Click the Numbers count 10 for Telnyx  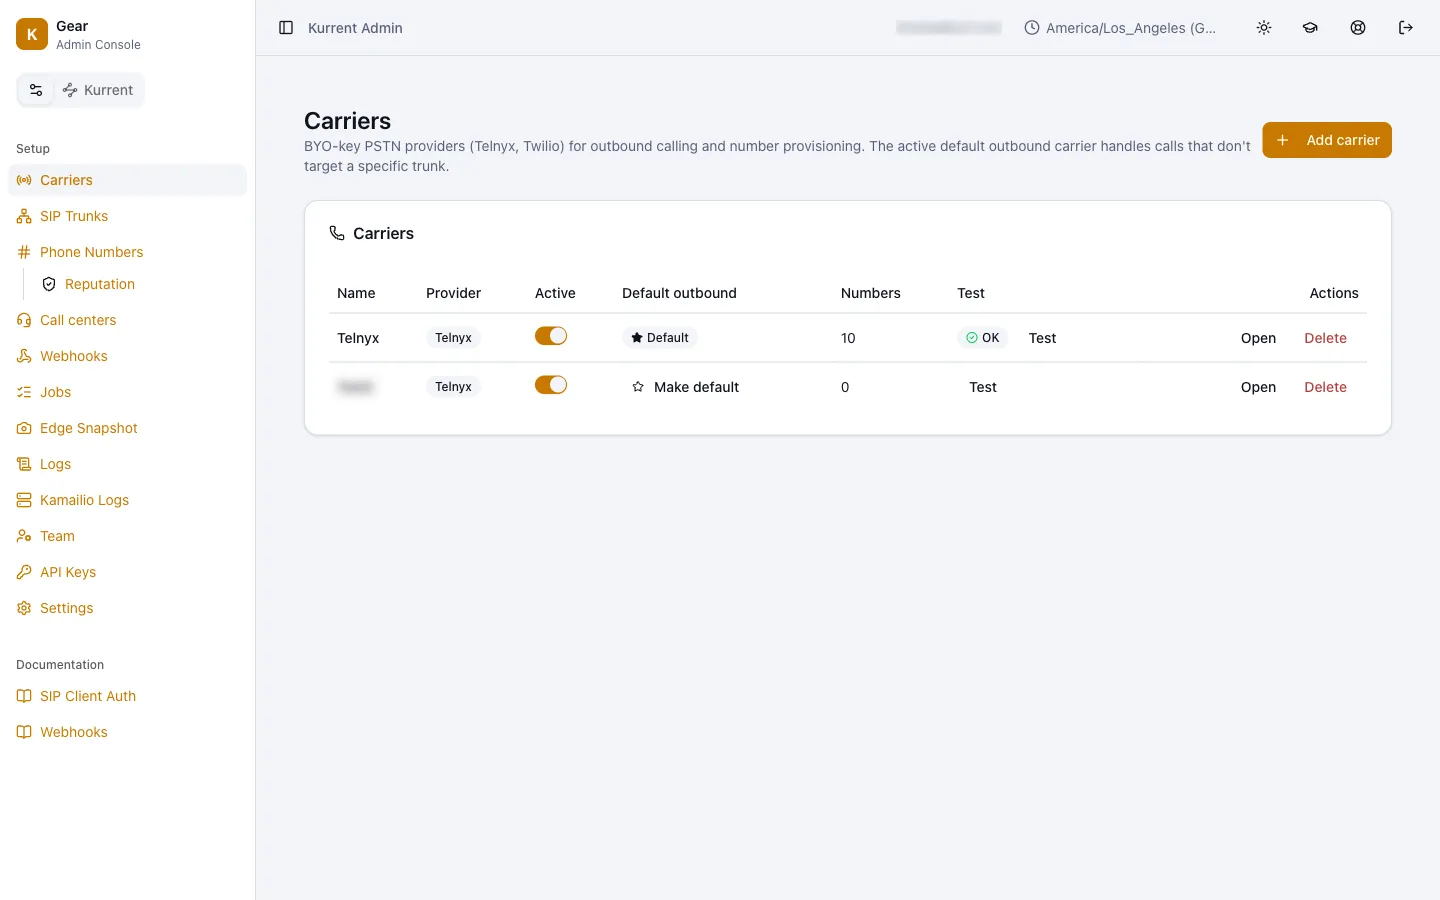(848, 338)
